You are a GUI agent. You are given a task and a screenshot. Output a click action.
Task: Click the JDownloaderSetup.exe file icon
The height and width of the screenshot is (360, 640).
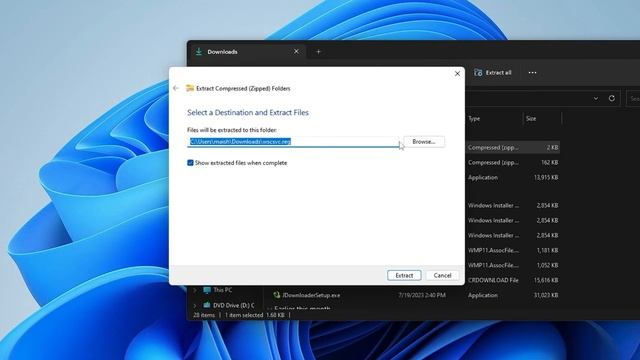pos(276,295)
